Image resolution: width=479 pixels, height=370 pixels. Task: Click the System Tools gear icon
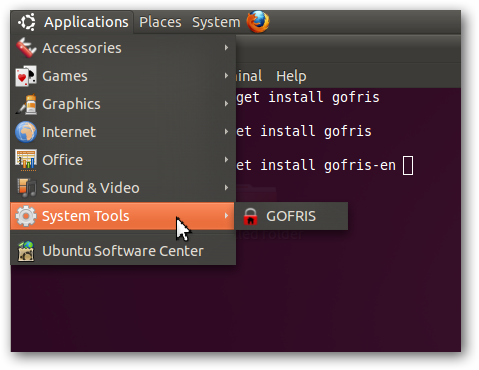pyautogui.click(x=26, y=216)
